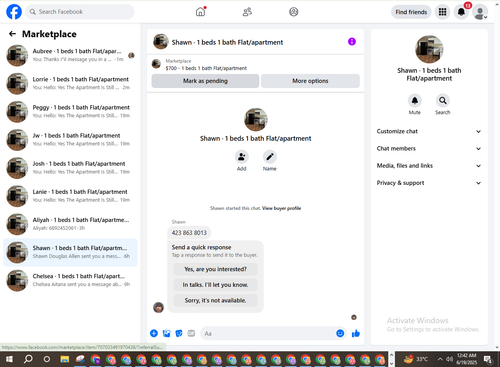Choose a GIF from the composer
This screenshot has height=367, width=500.
(x=191, y=333)
